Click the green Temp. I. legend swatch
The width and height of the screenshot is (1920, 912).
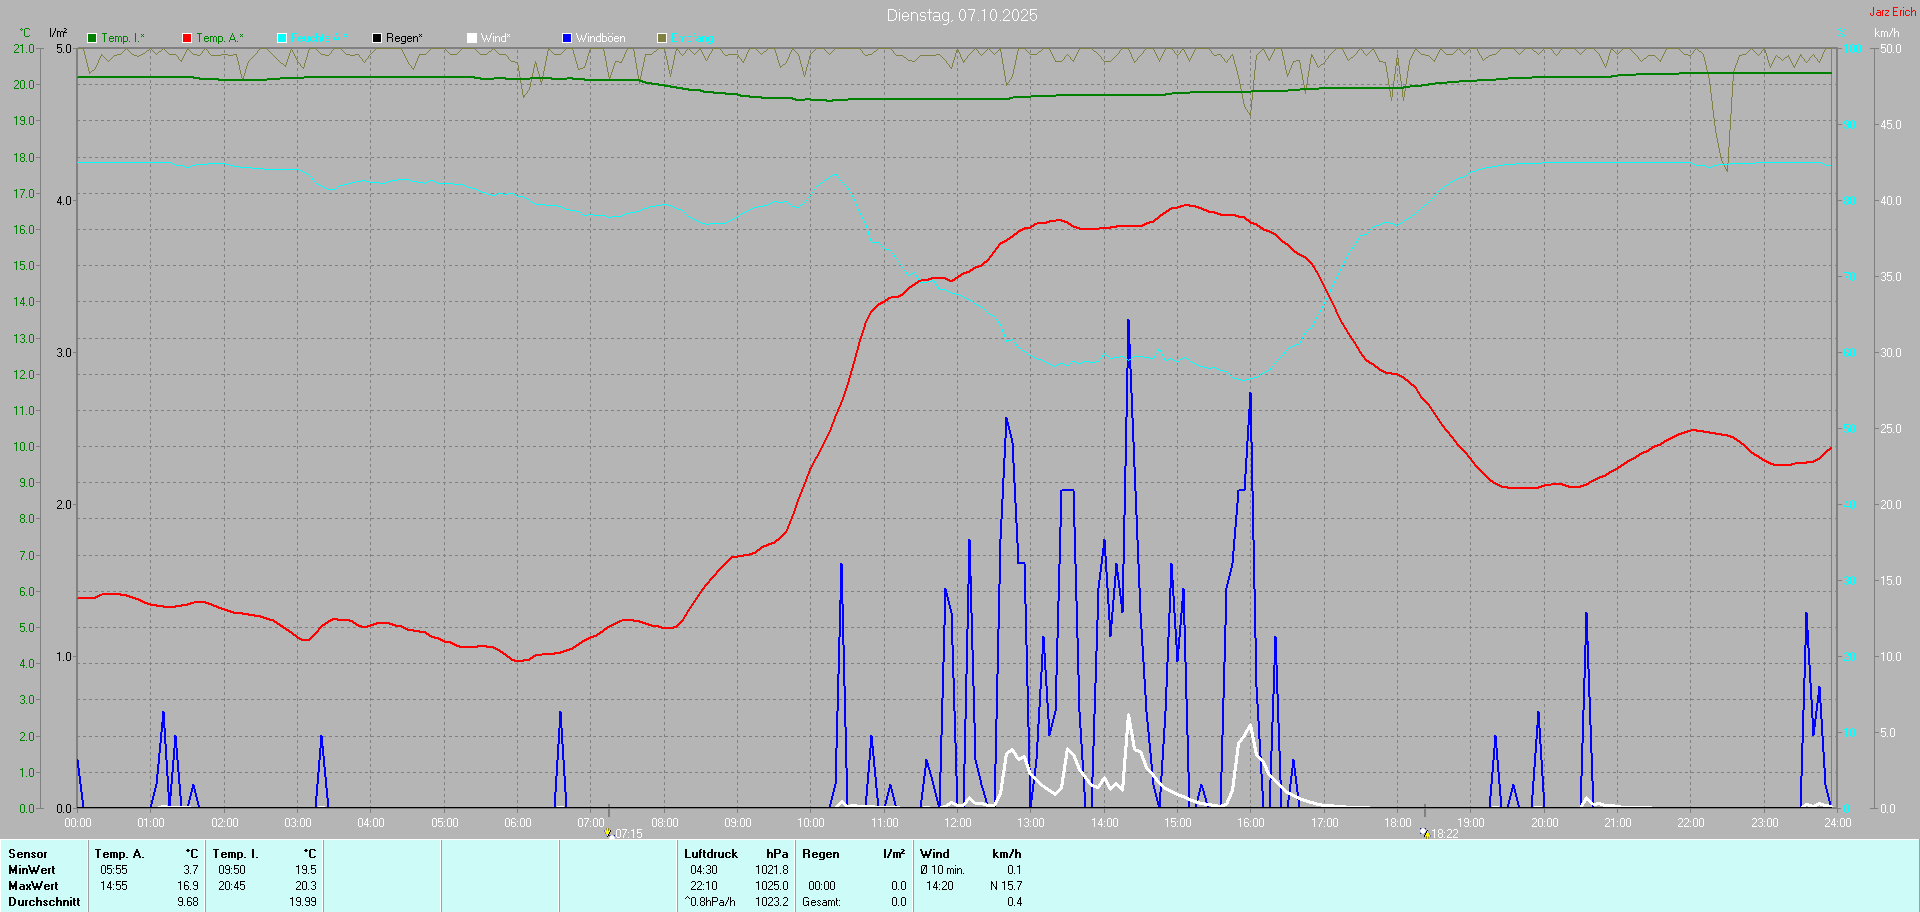(x=92, y=38)
